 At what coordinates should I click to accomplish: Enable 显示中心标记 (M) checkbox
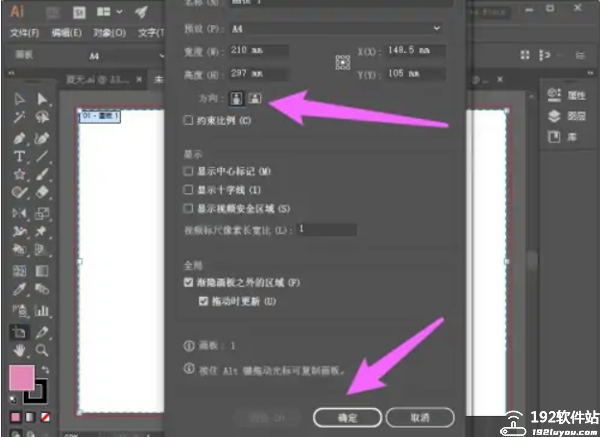(x=188, y=171)
